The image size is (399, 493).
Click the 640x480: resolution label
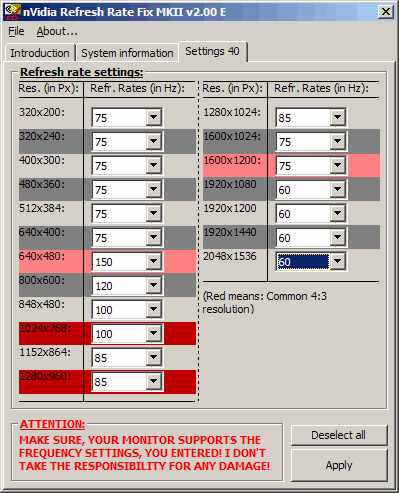click(x=42, y=256)
